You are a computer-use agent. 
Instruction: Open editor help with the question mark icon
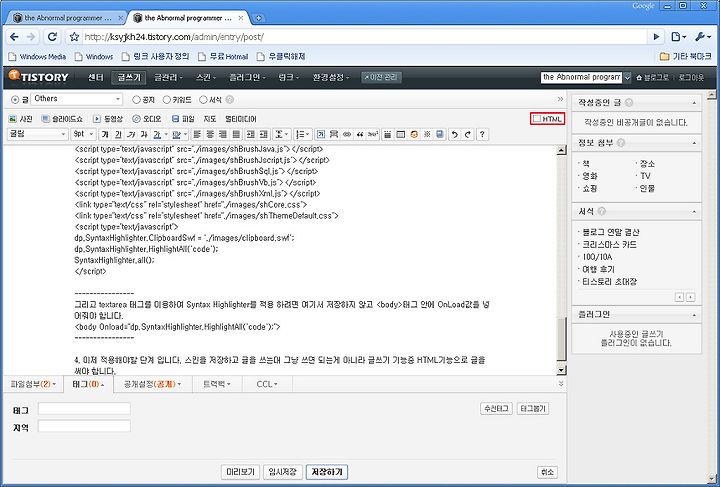[482, 134]
